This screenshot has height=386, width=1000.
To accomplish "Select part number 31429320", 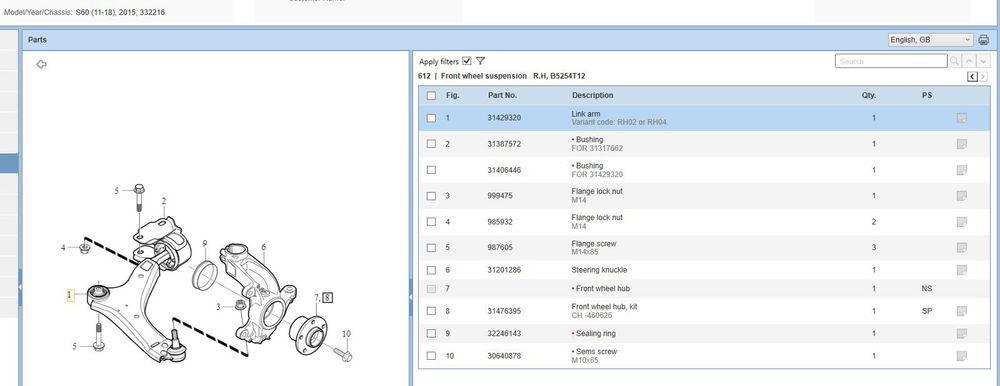I will pos(504,118).
